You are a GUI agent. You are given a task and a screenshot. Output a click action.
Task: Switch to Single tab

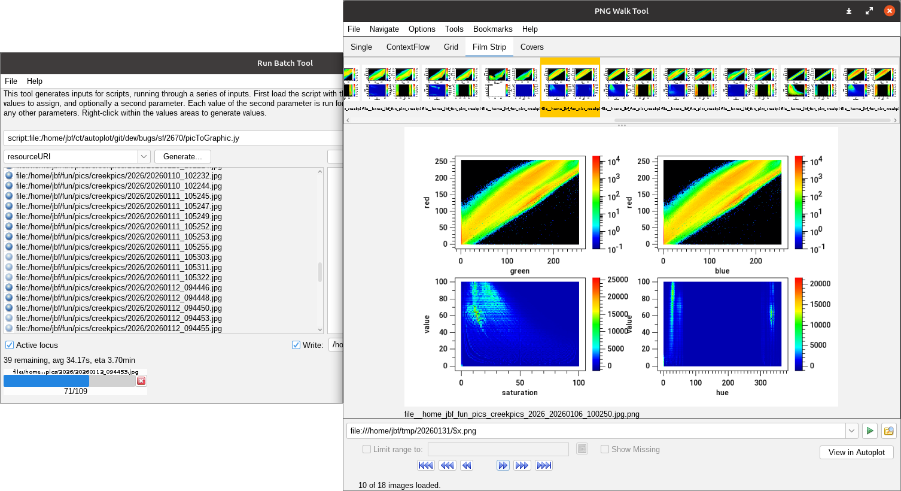click(361, 47)
